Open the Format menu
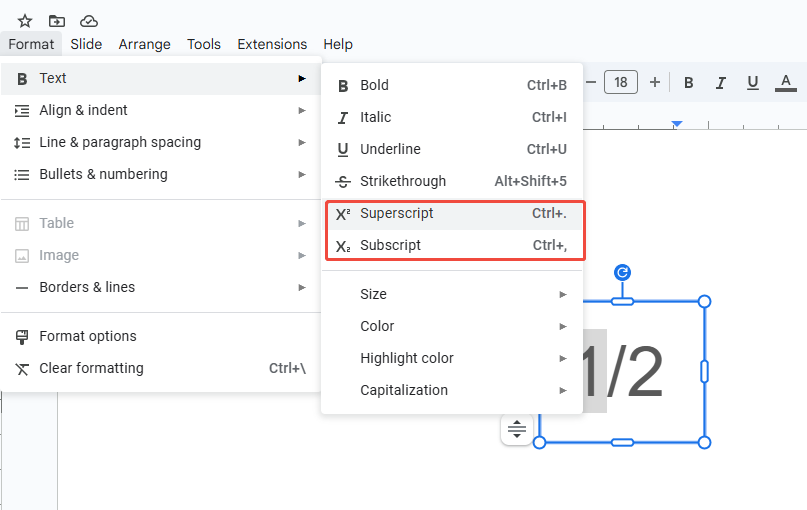 (x=31, y=44)
